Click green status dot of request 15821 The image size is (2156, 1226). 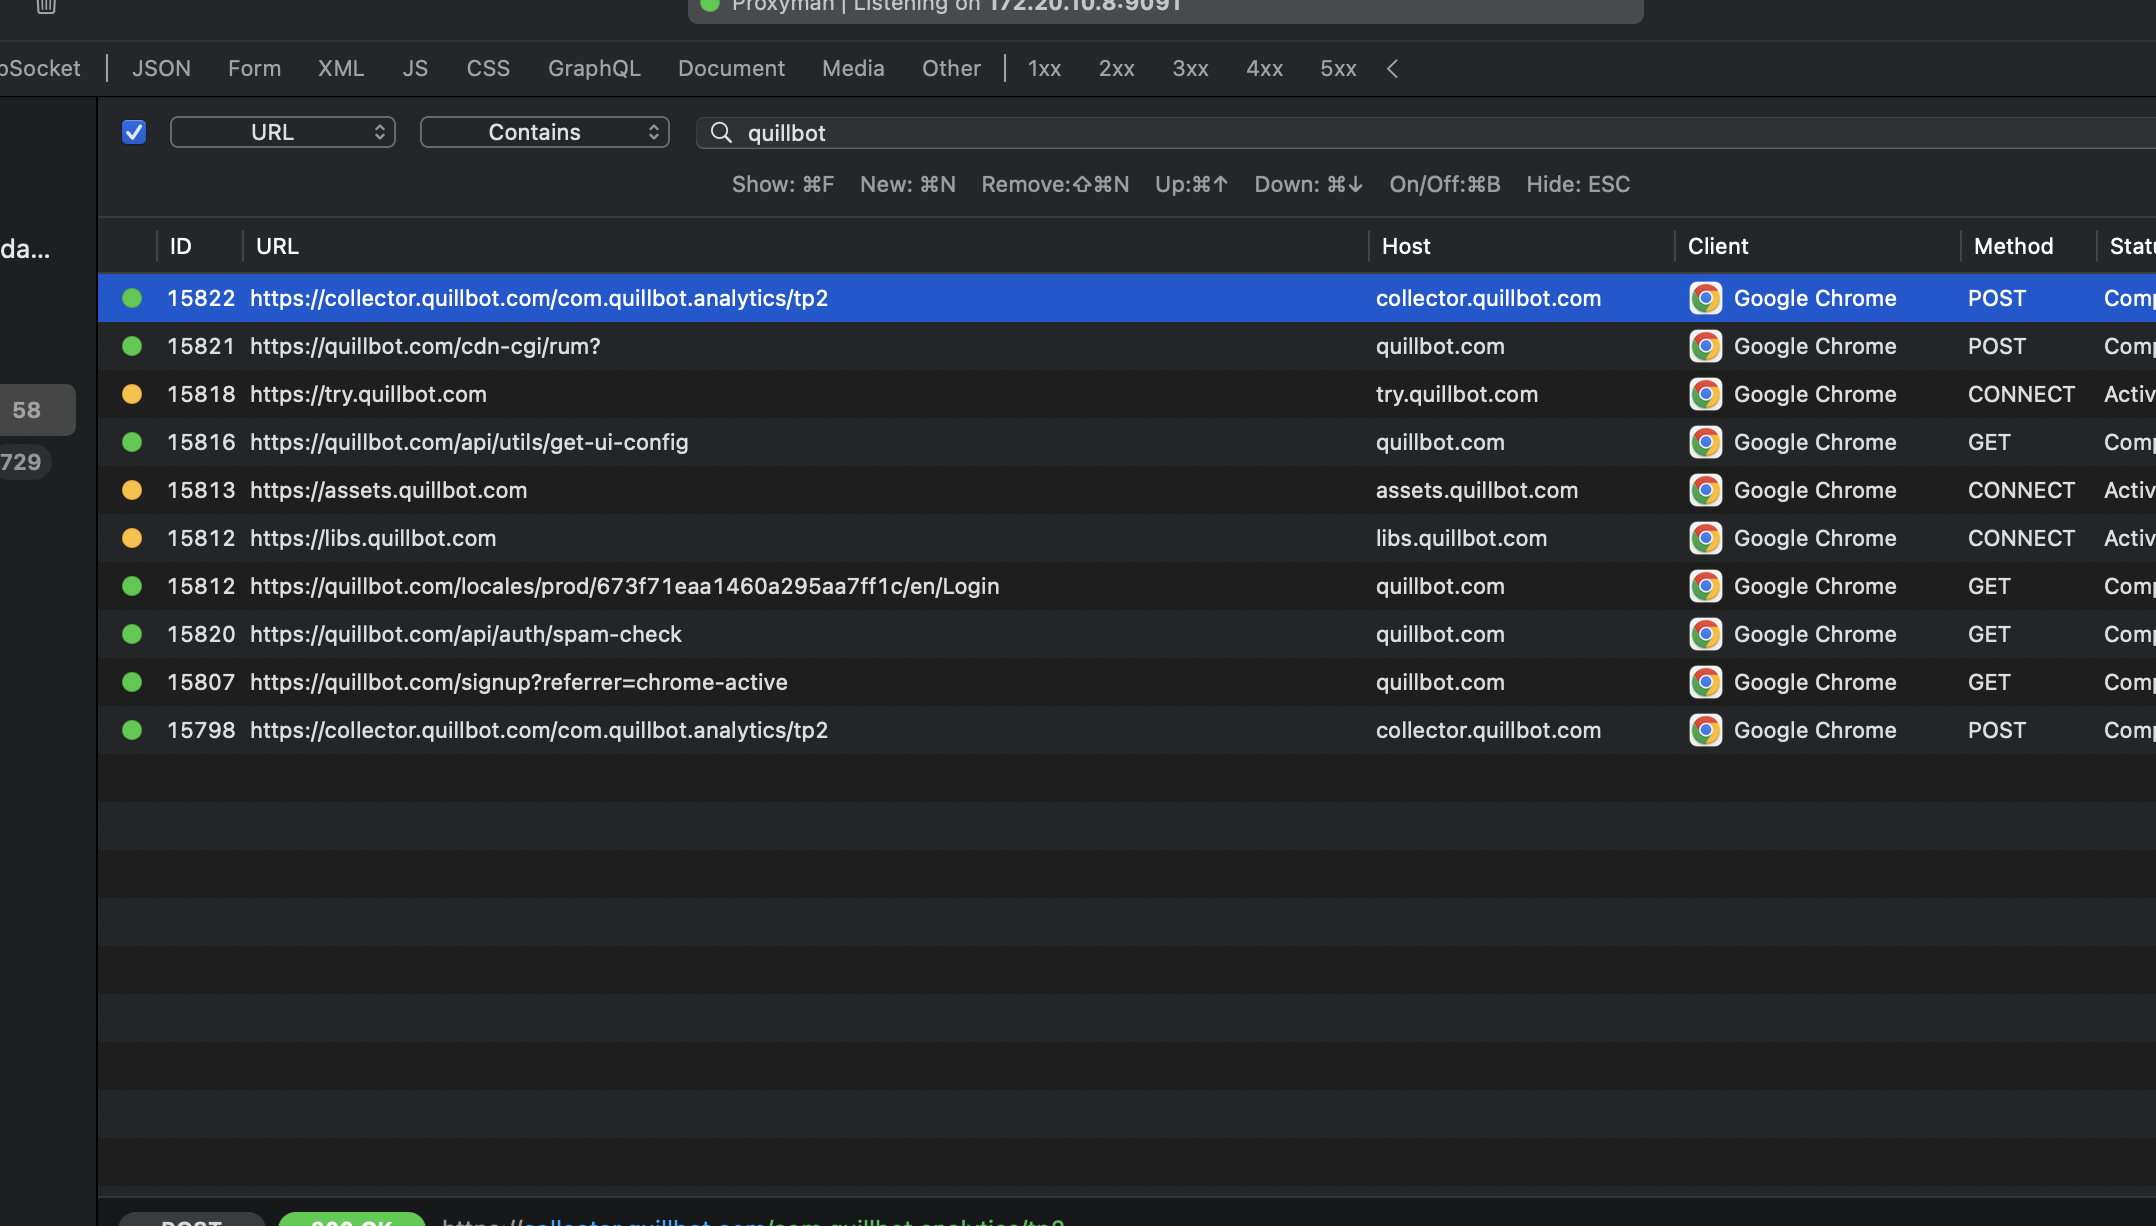(132, 346)
